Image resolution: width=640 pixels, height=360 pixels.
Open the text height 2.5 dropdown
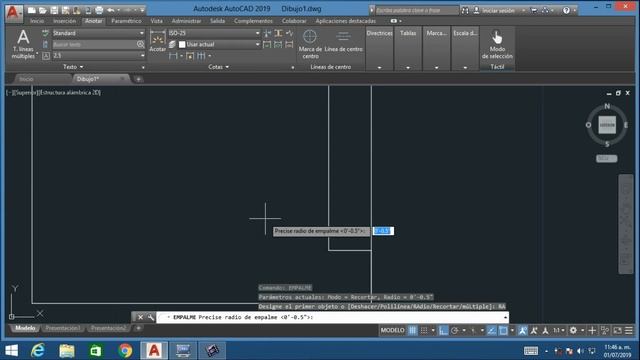point(142,56)
